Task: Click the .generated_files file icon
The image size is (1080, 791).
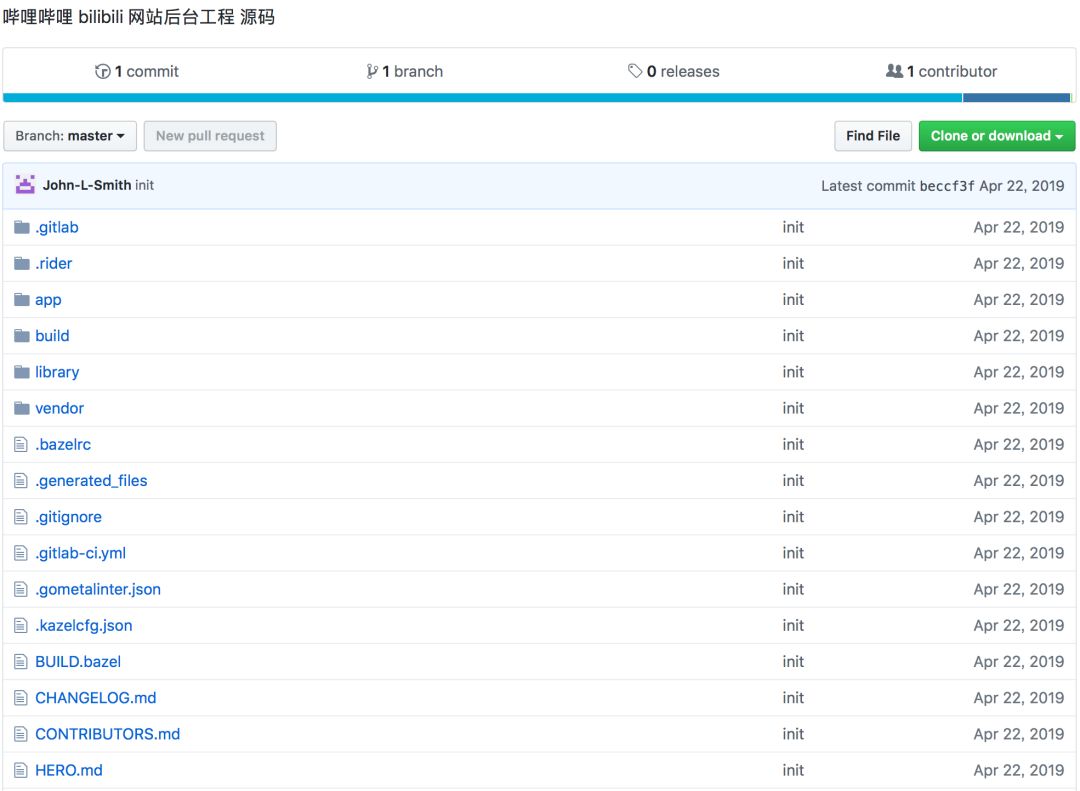Action: (x=21, y=481)
